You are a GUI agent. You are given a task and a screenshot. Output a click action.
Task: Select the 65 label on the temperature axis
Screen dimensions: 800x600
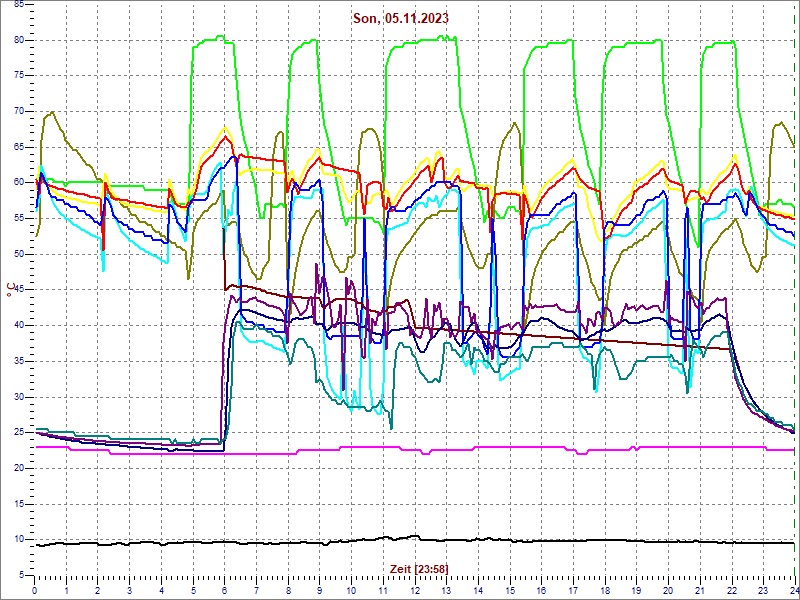tap(18, 147)
